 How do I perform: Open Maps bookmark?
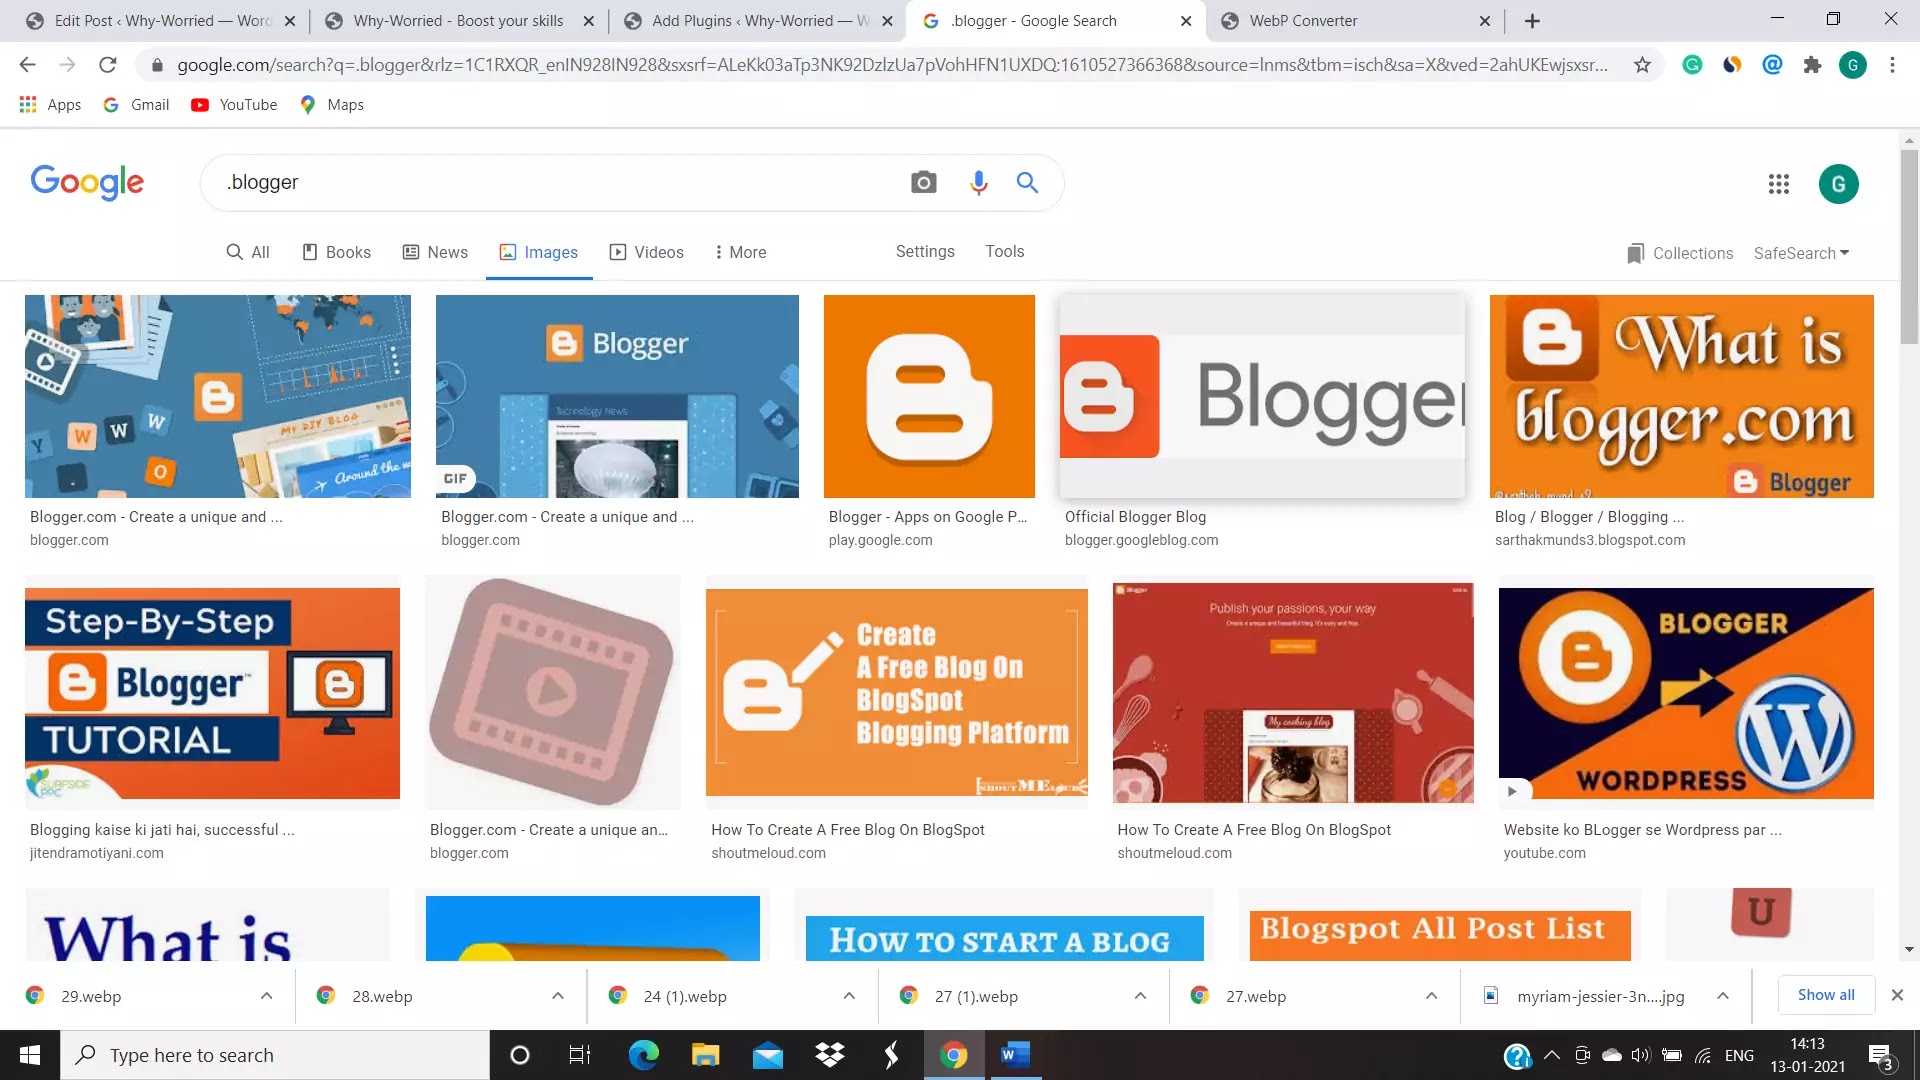(332, 105)
